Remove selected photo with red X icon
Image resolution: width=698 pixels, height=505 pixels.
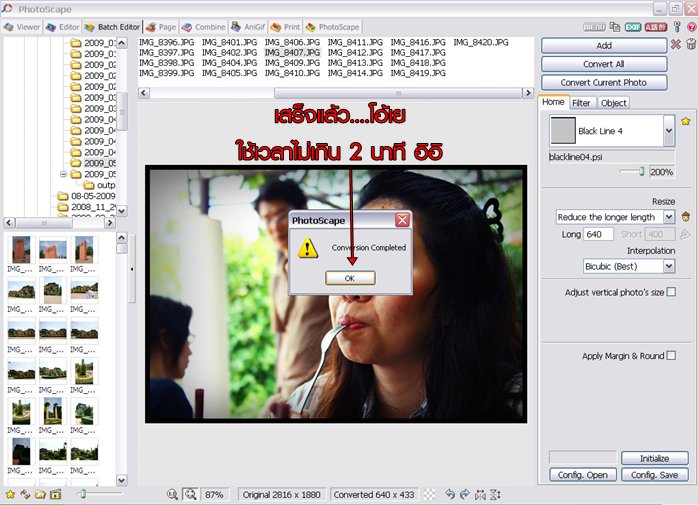click(x=676, y=44)
